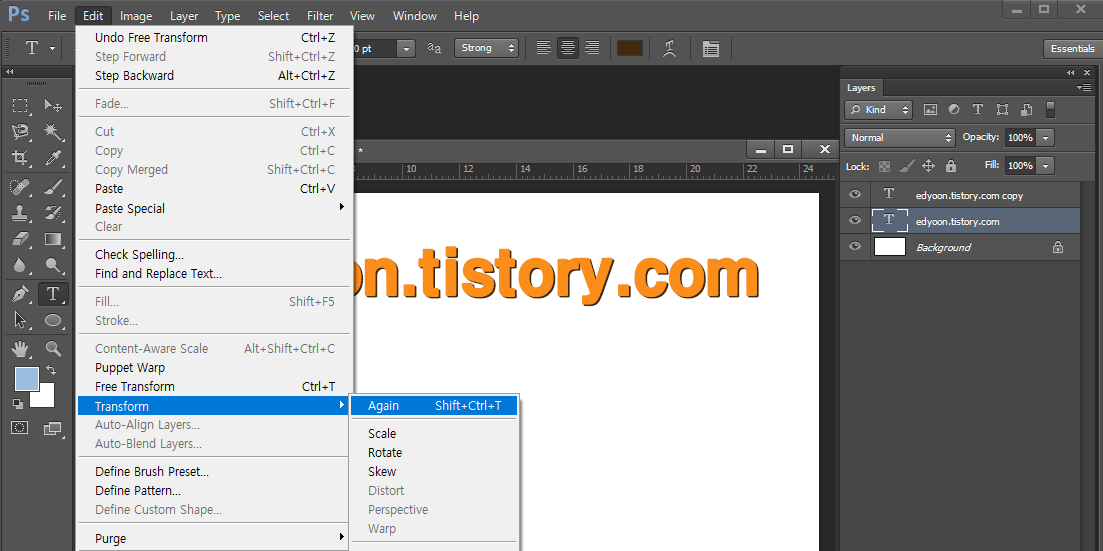The height and width of the screenshot is (551, 1103).
Task: Center-align the text
Action: (568, 48)
